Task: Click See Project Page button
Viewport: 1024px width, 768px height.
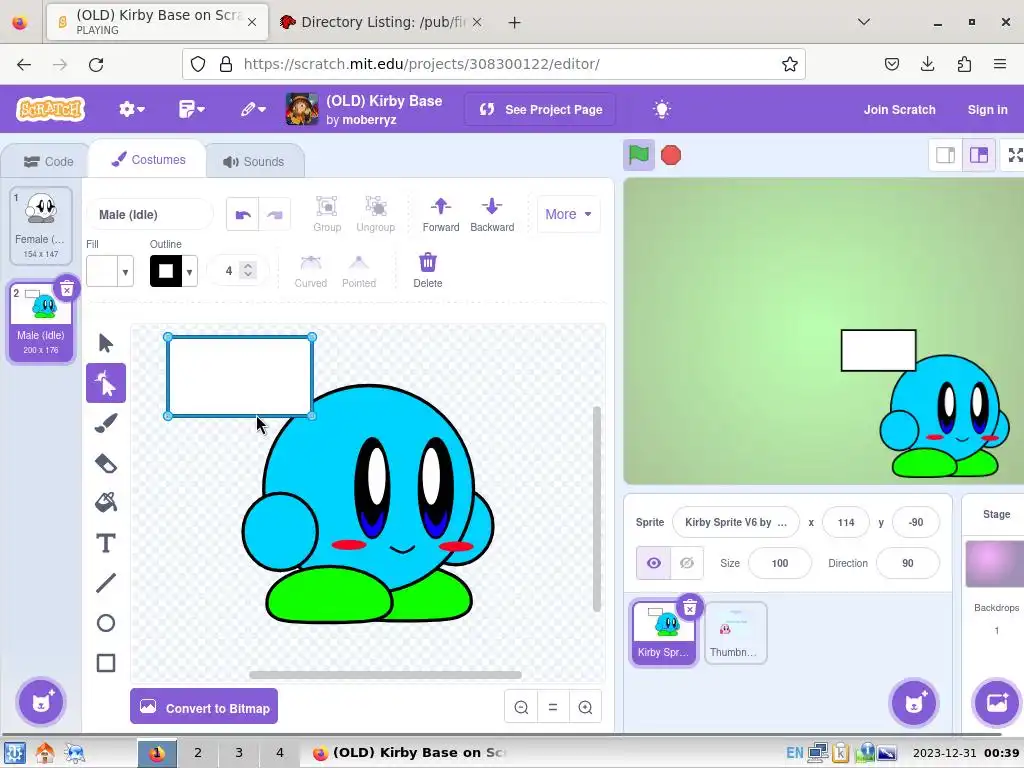Action: 541,109
